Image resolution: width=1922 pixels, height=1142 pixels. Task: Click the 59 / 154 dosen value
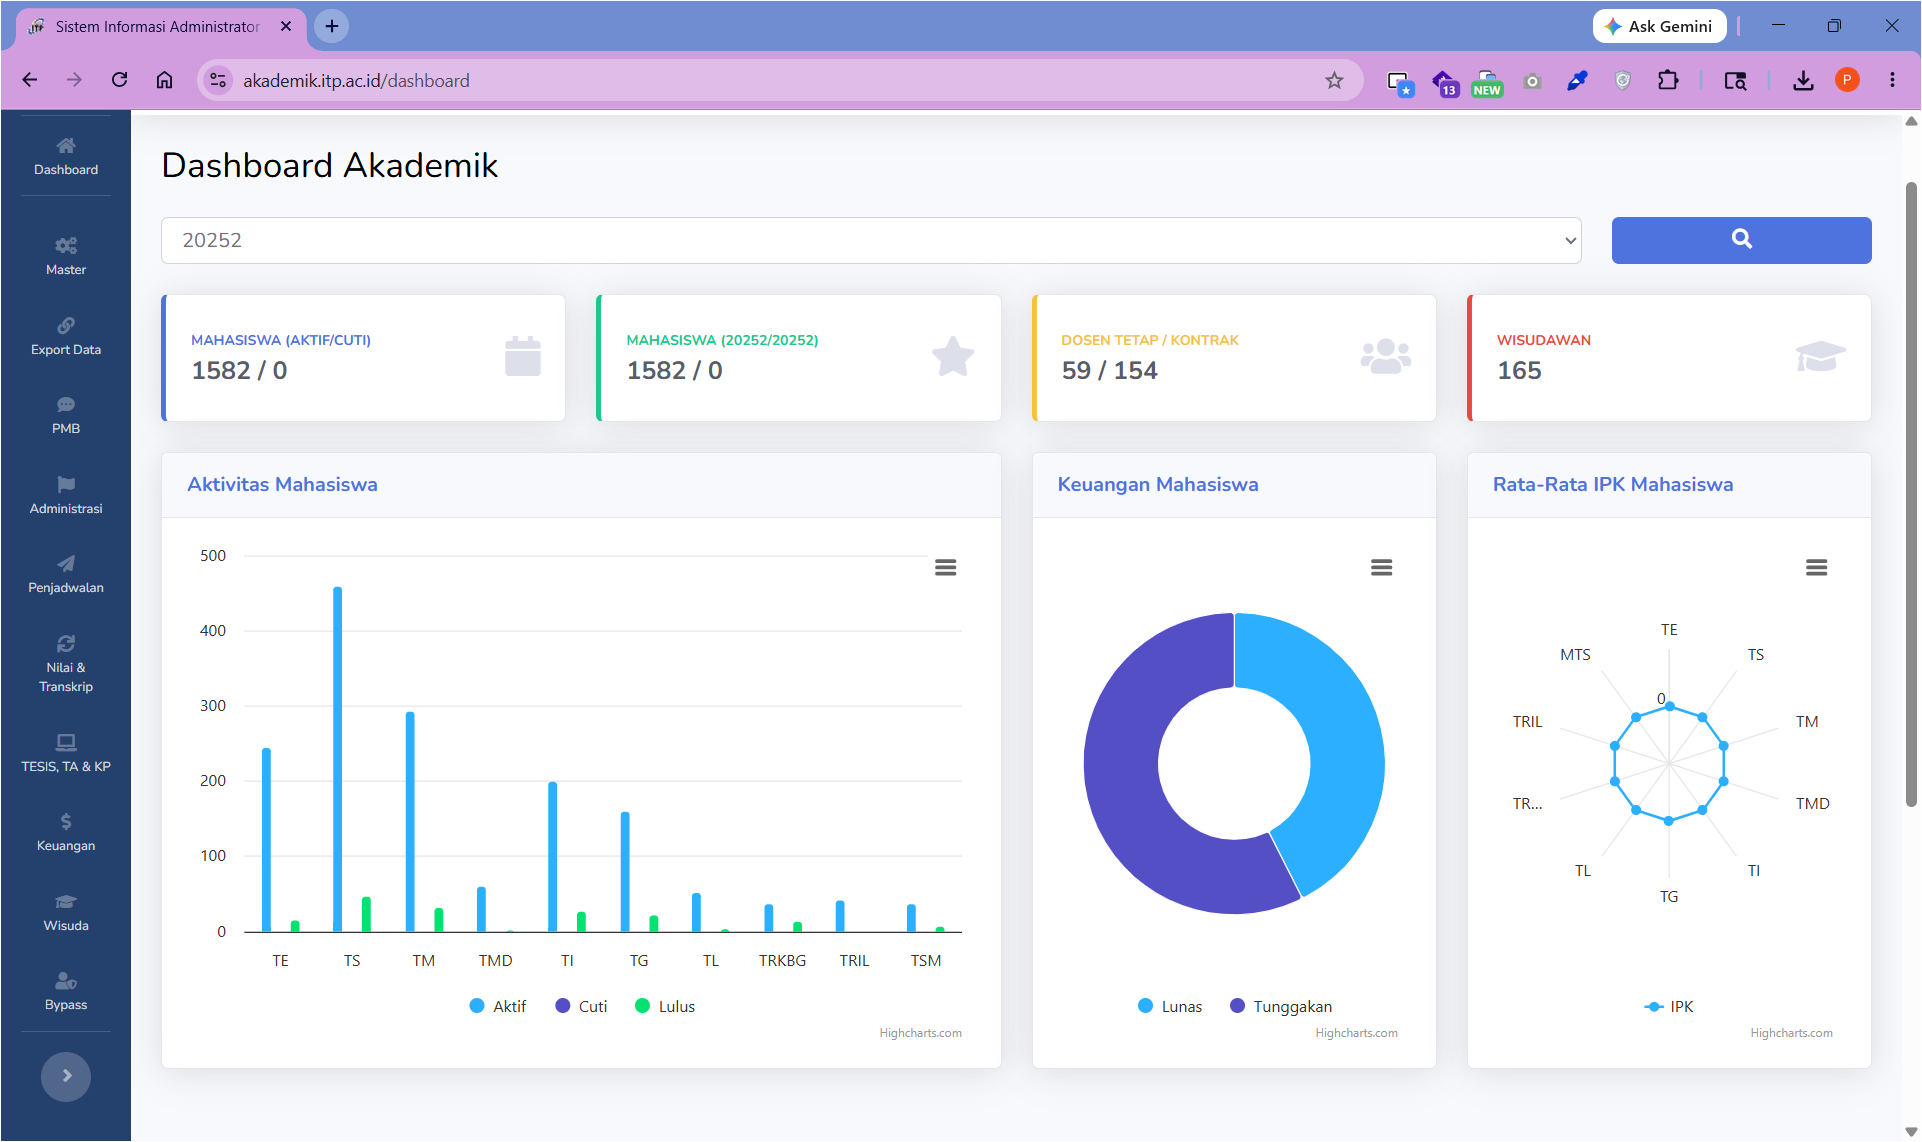pyautogui.click(x=1109, y=370)
